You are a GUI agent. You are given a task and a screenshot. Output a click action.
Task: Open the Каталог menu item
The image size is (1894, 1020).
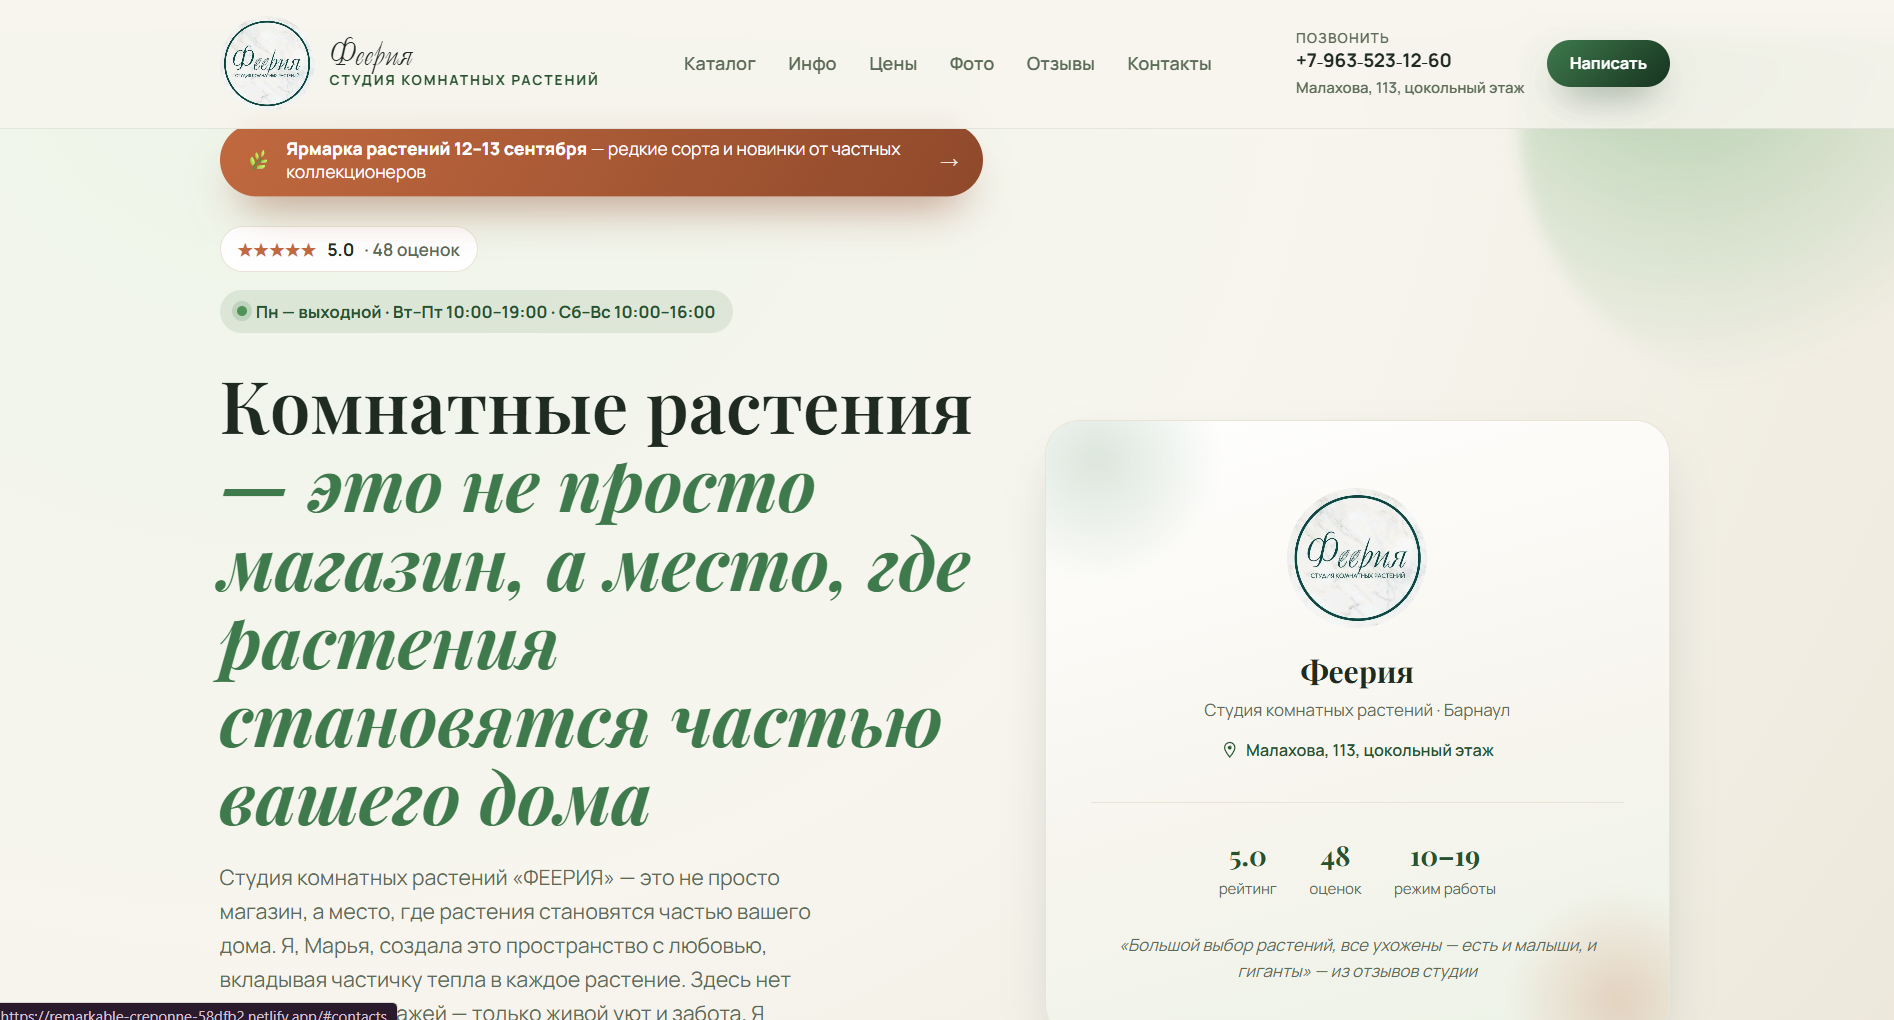(x=719, y=64)
